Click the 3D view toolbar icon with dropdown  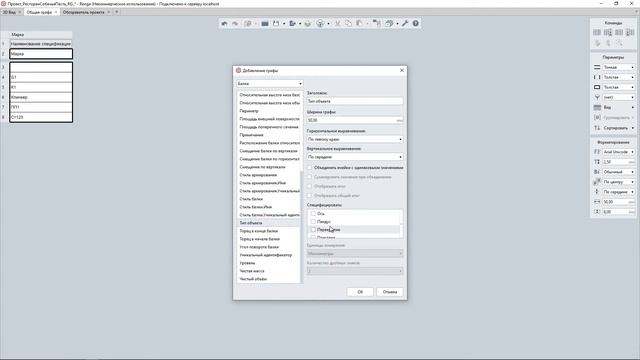pos(389,24)
